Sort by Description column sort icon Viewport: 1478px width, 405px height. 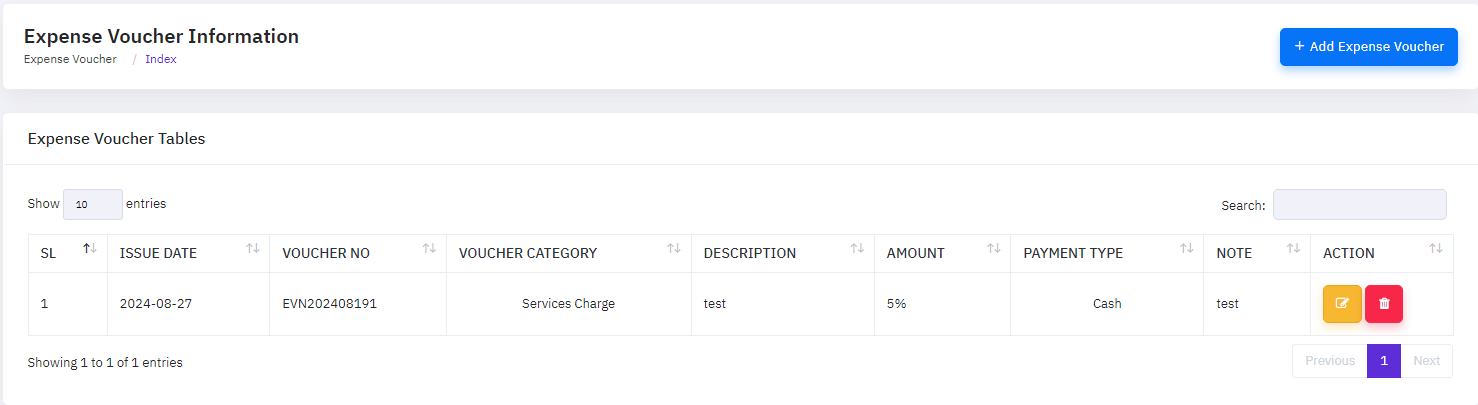(857, 249)
